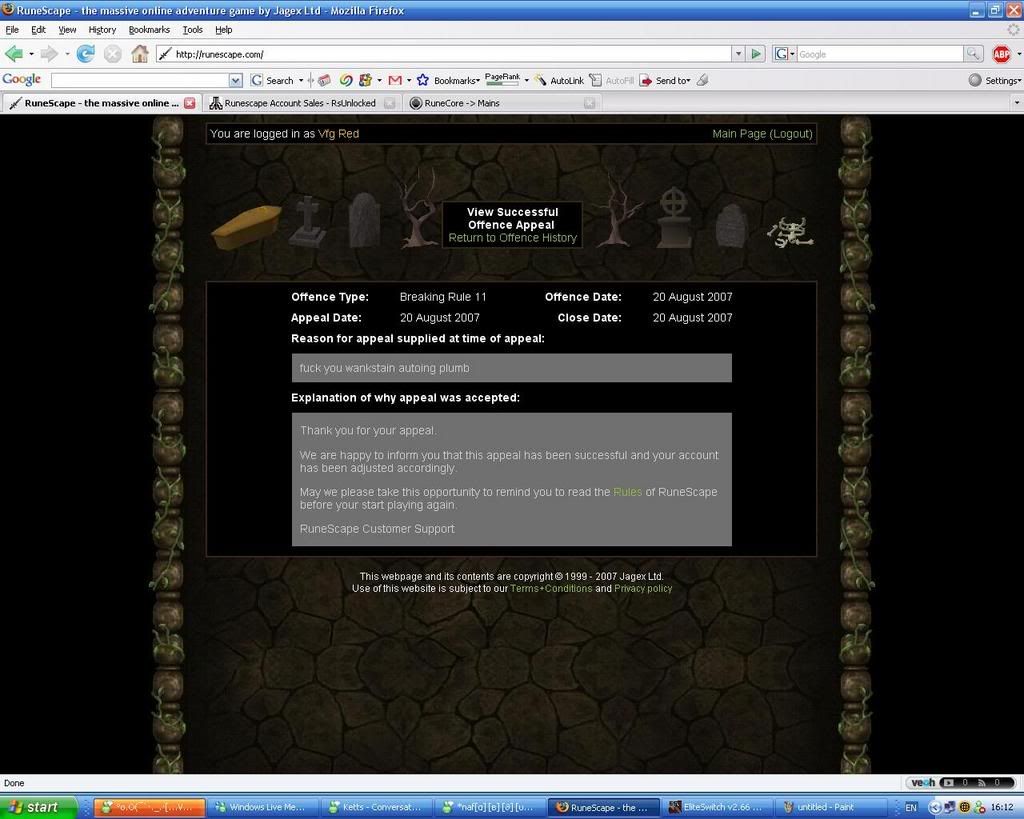Click the green Back arrow button
This screenshot has height=819, width=1024.
[x=13, y=54]
